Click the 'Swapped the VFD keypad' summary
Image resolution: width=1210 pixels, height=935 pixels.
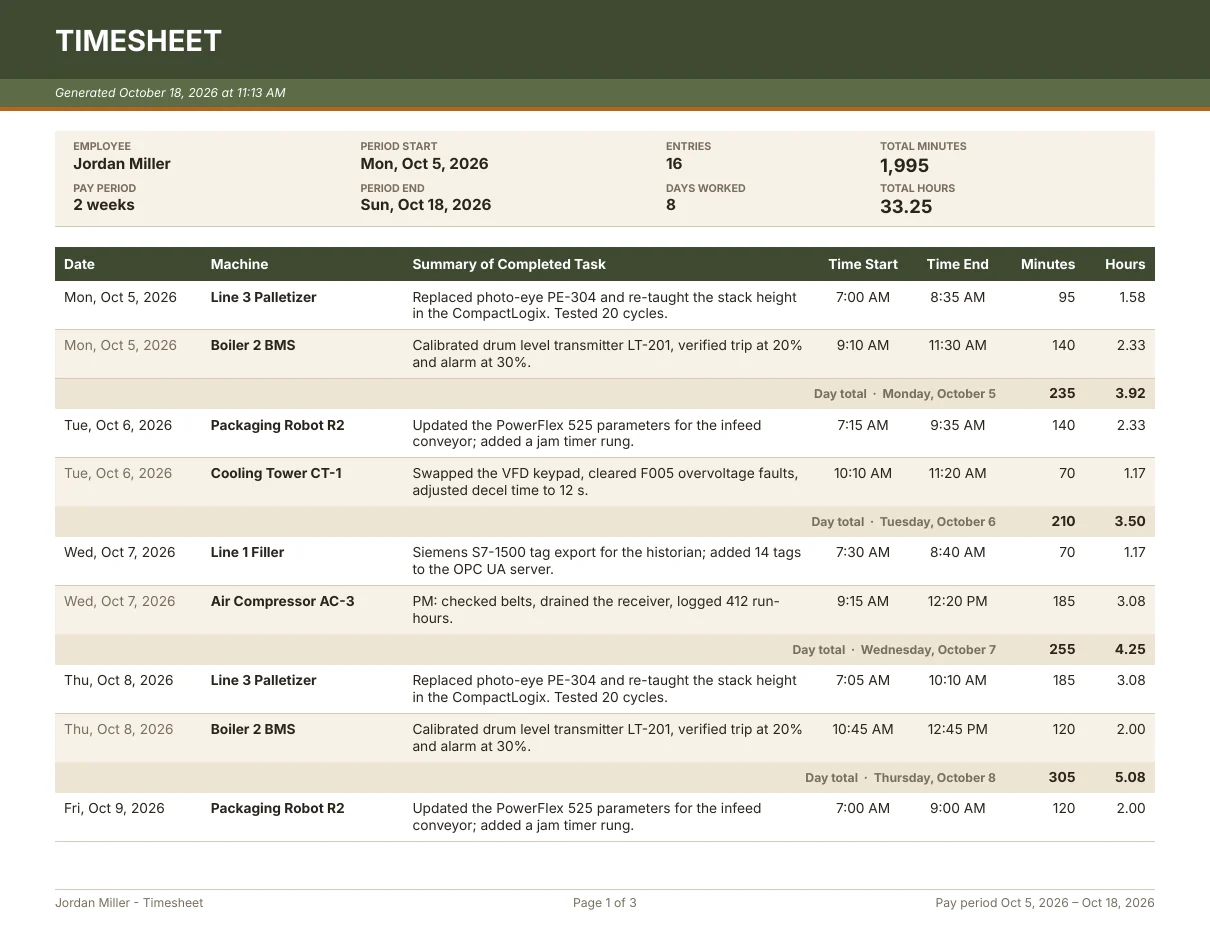[x=605, y=482]
